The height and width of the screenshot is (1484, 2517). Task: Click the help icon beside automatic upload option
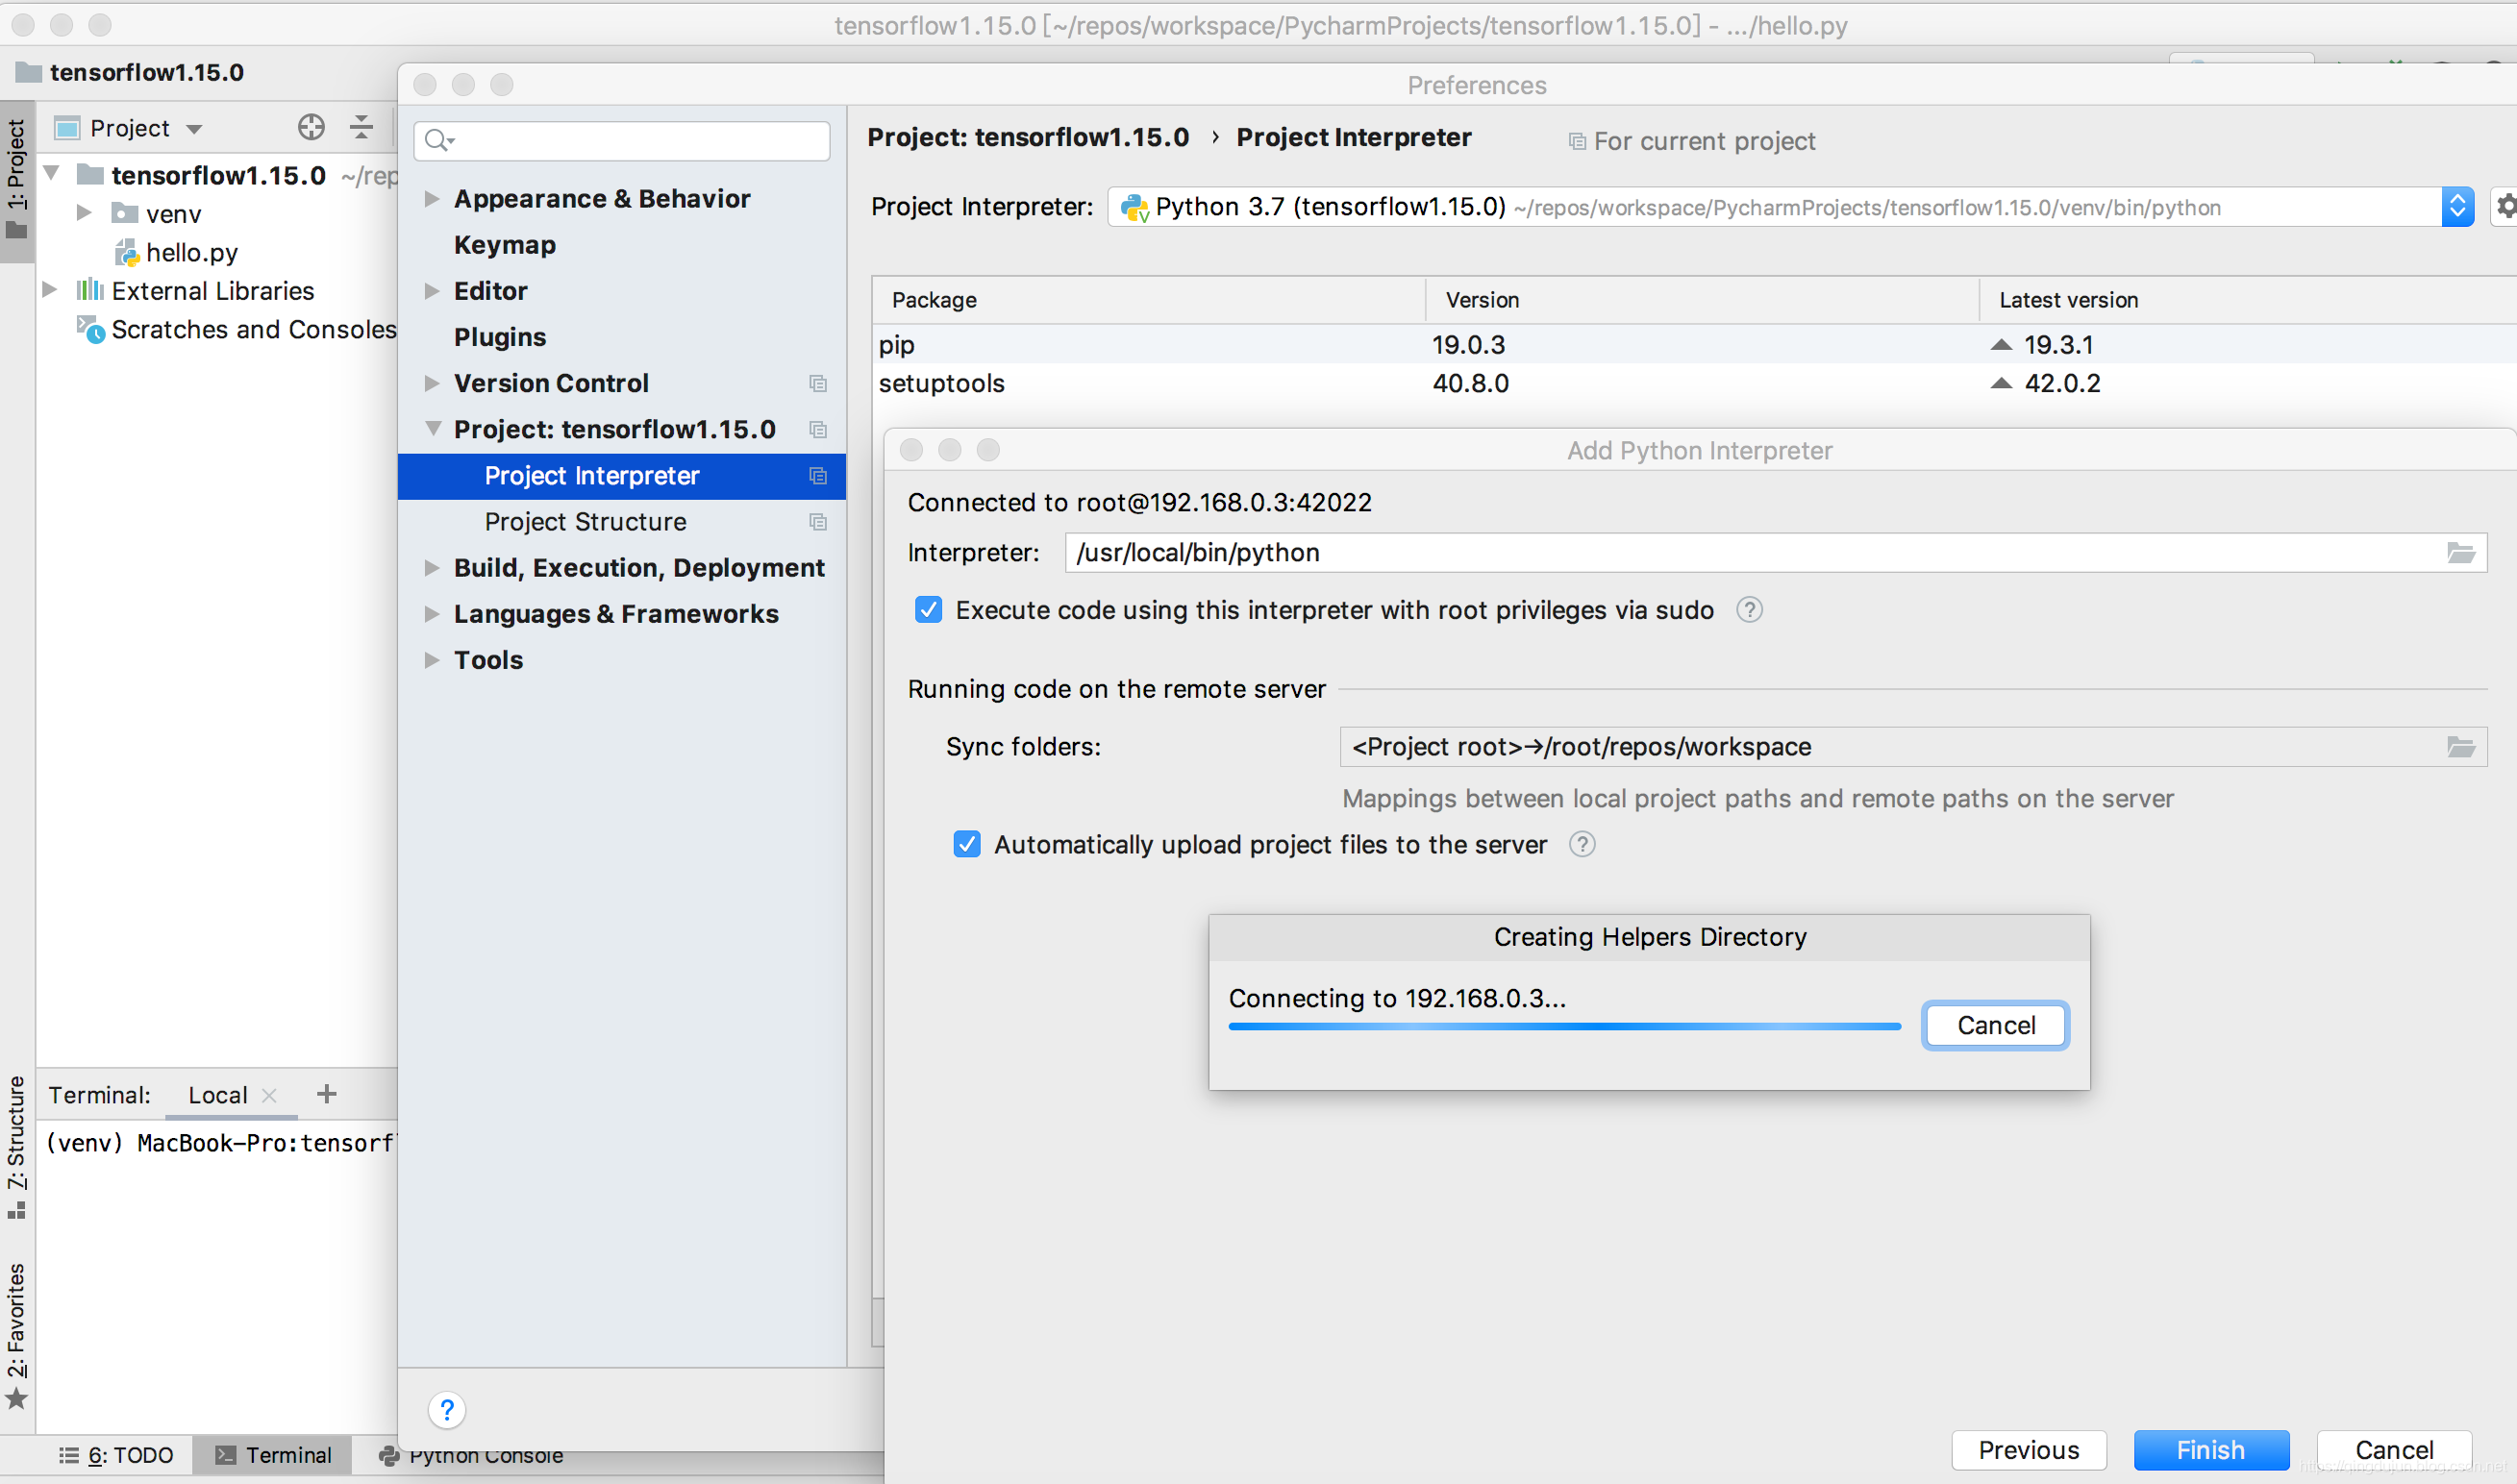1582,845
